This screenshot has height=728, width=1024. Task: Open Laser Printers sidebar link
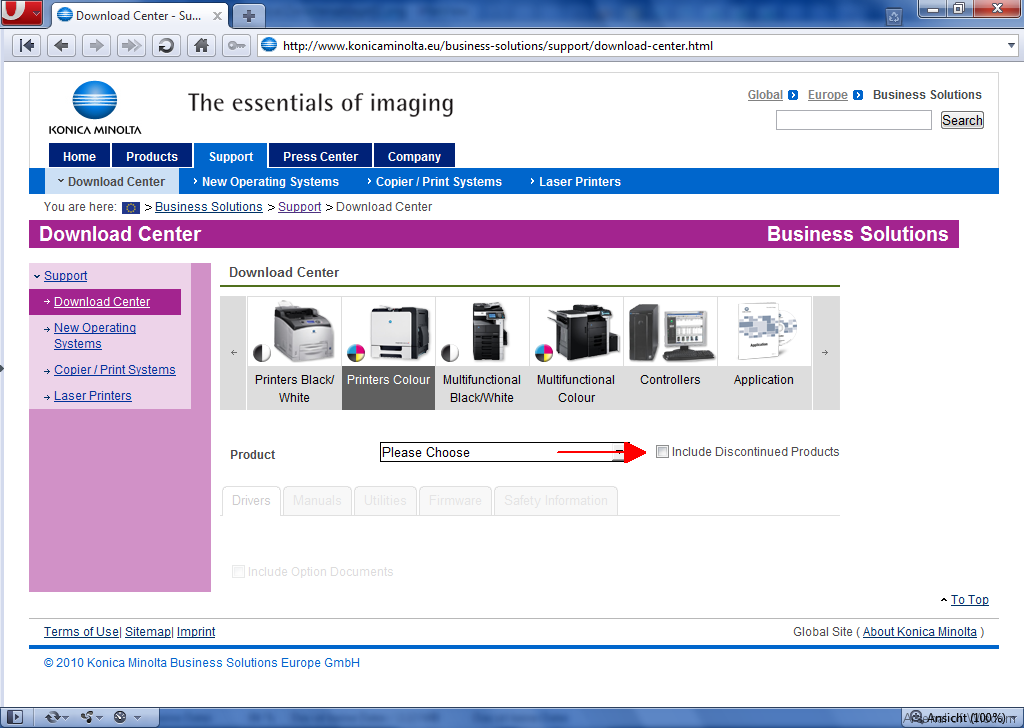(x=93, y=396)
